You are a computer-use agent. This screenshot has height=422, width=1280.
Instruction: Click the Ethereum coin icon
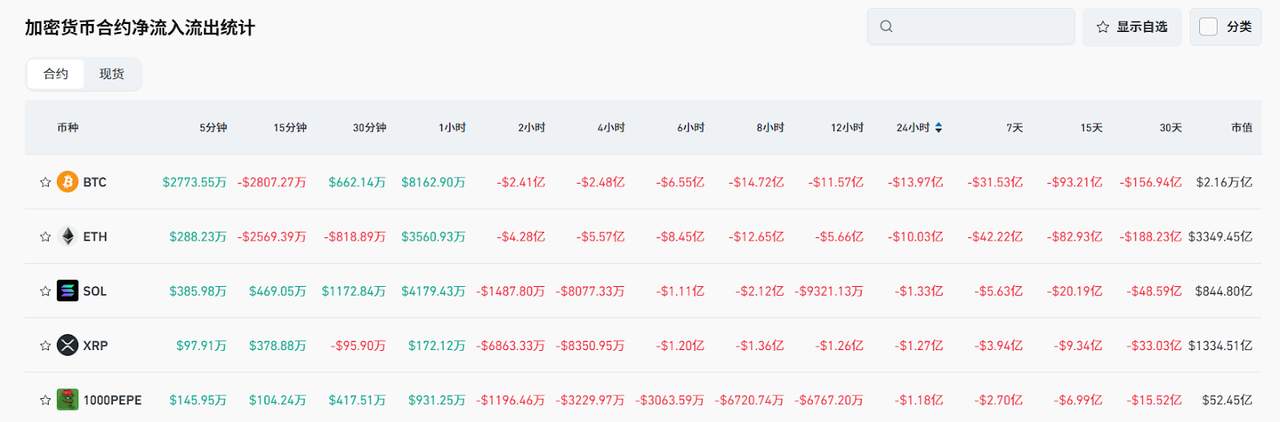pos(68,237)
